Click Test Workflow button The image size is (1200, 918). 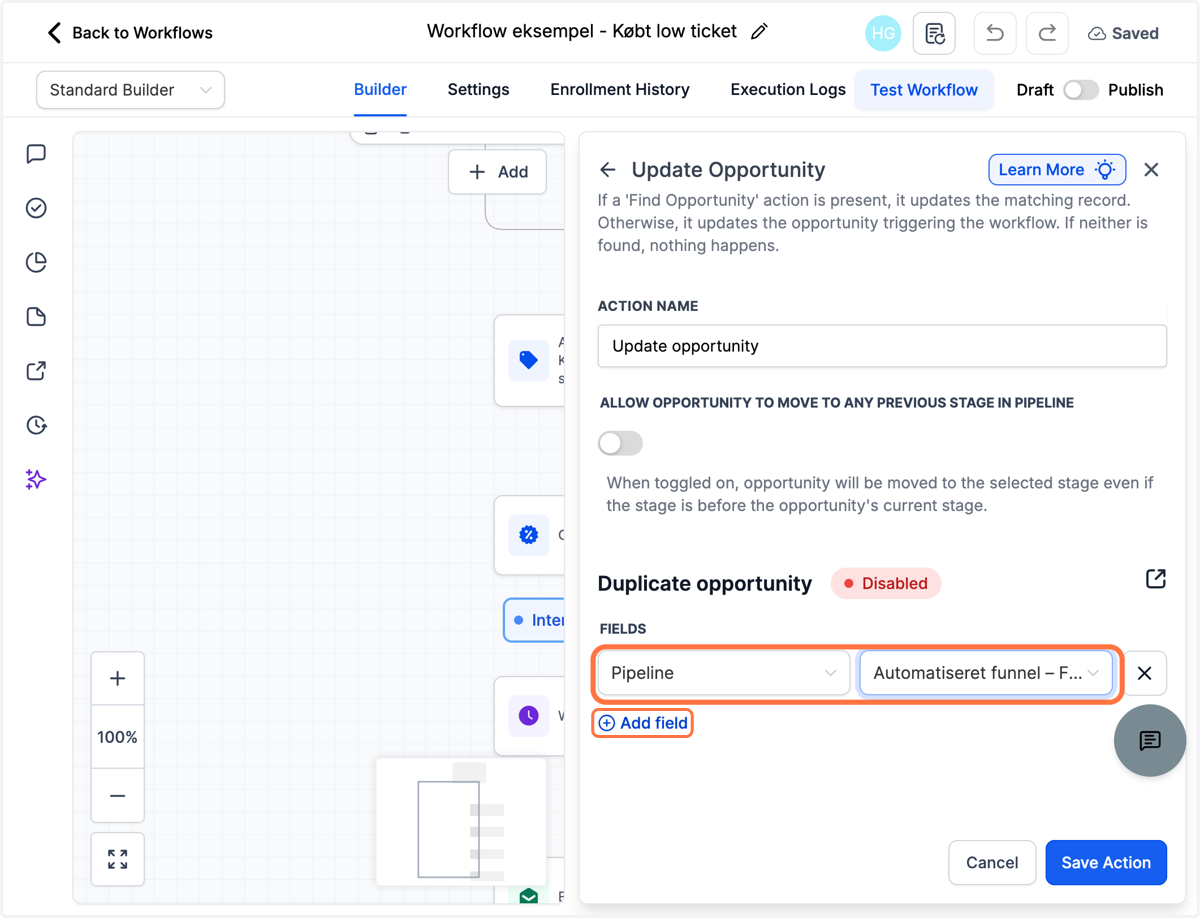pyautogui.click(x=924, y=90)
